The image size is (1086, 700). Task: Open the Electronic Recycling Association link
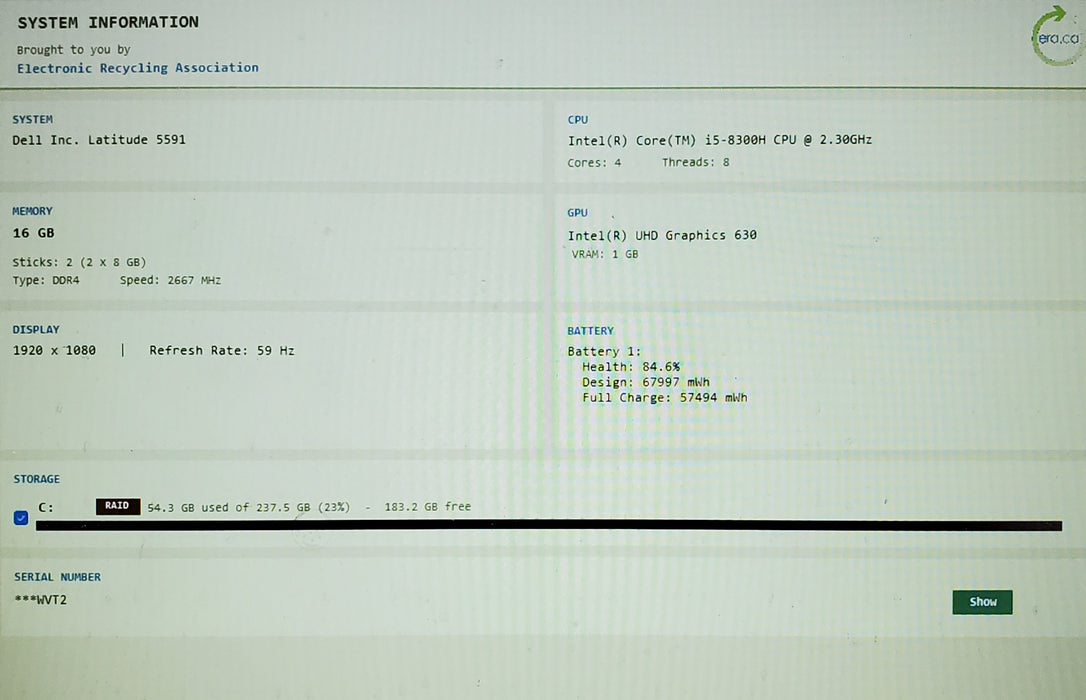tap(138, 68)
